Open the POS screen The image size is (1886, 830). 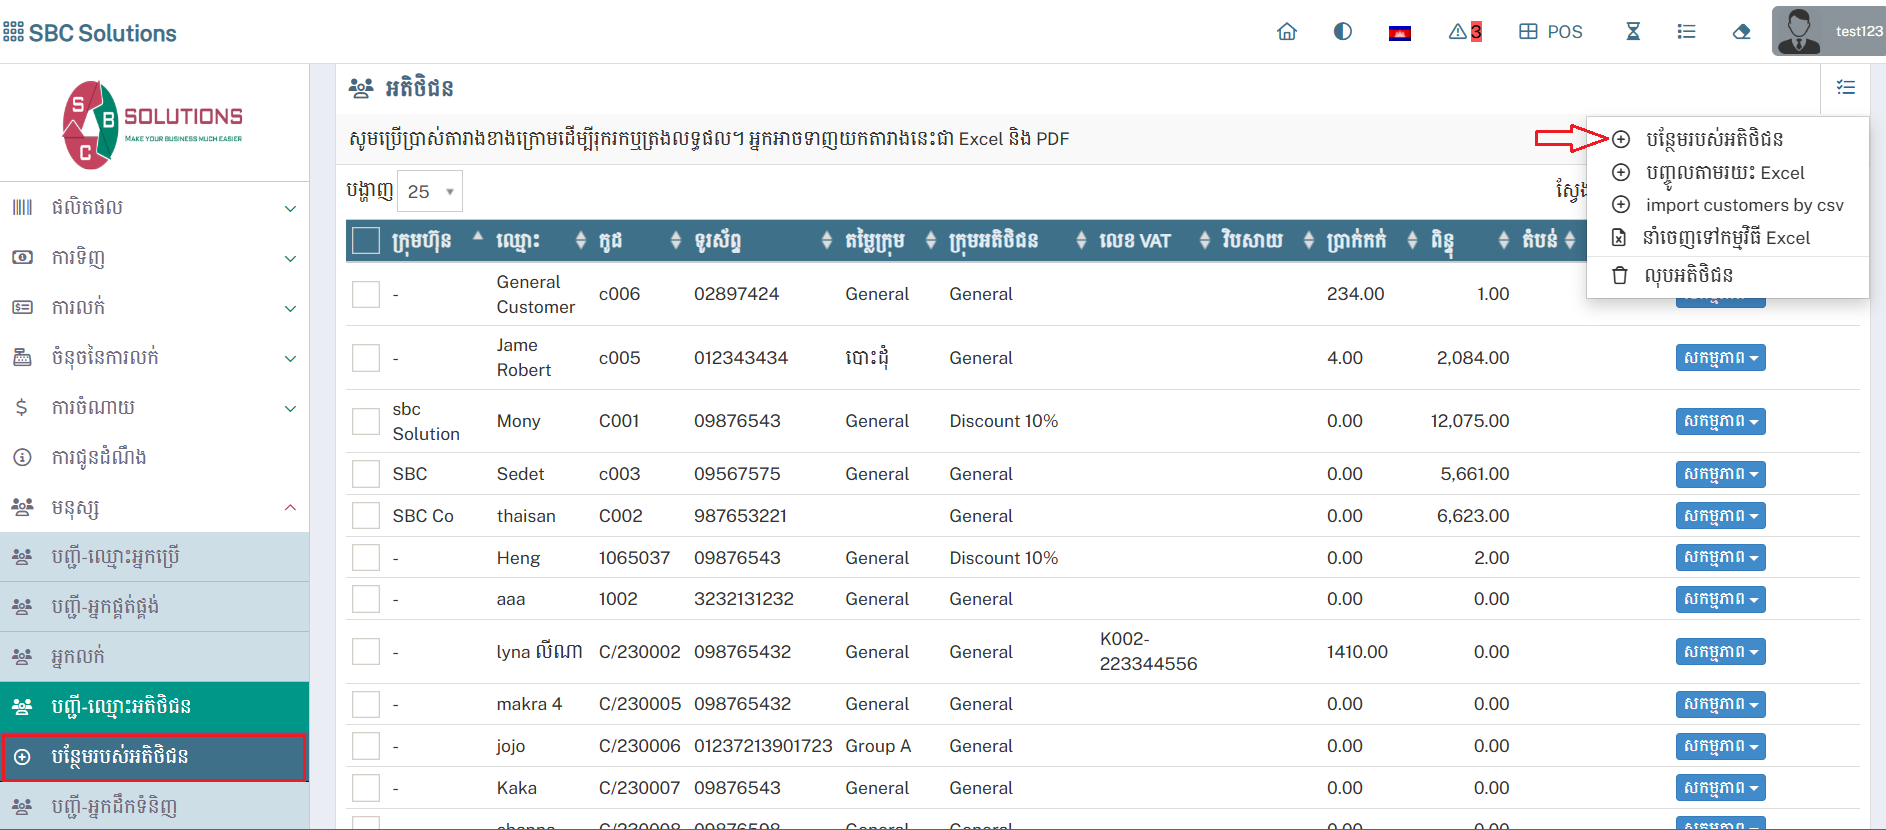pos(1551,32)
